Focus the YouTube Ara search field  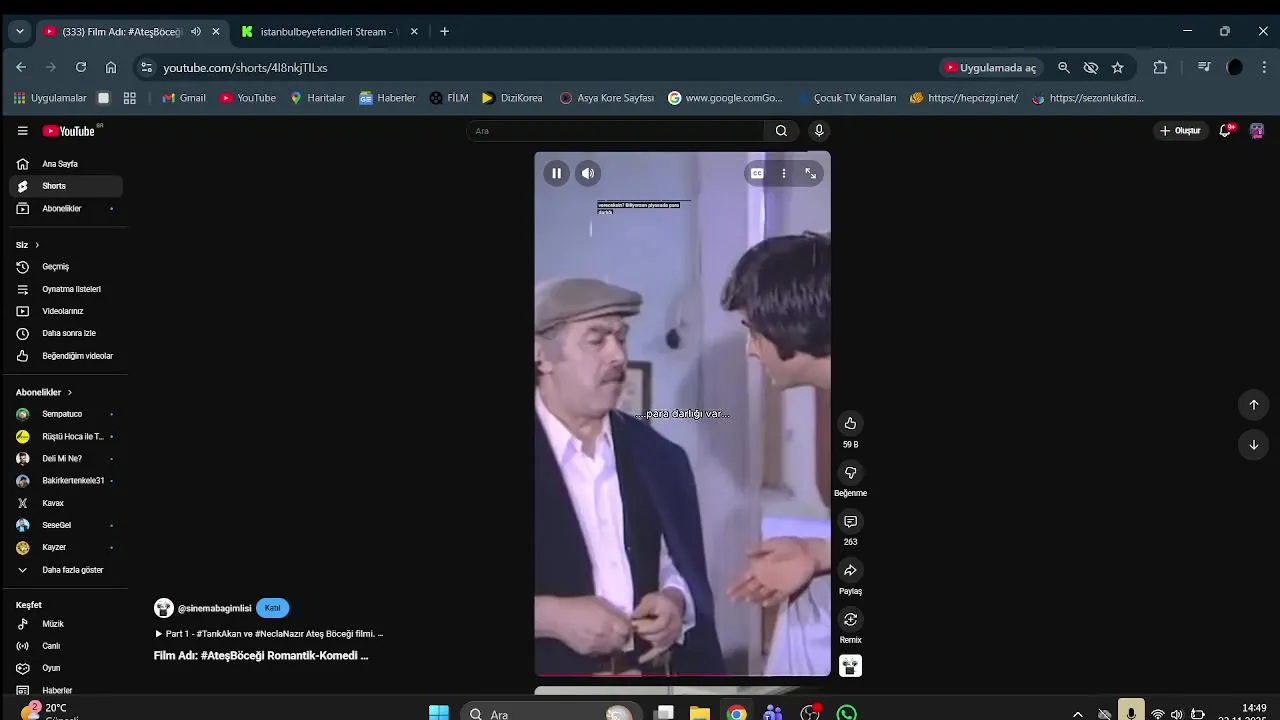pos(616,131)
